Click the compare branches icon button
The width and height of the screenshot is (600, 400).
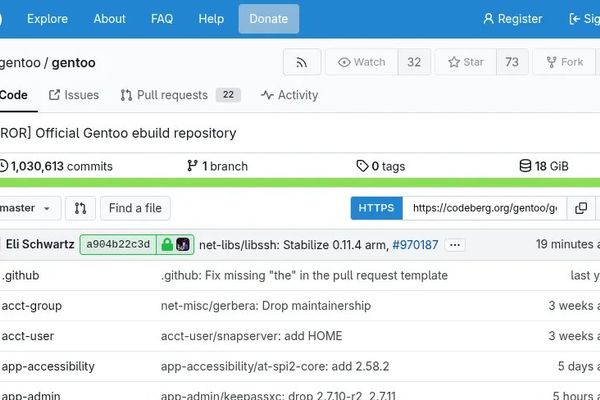(80, 208)
